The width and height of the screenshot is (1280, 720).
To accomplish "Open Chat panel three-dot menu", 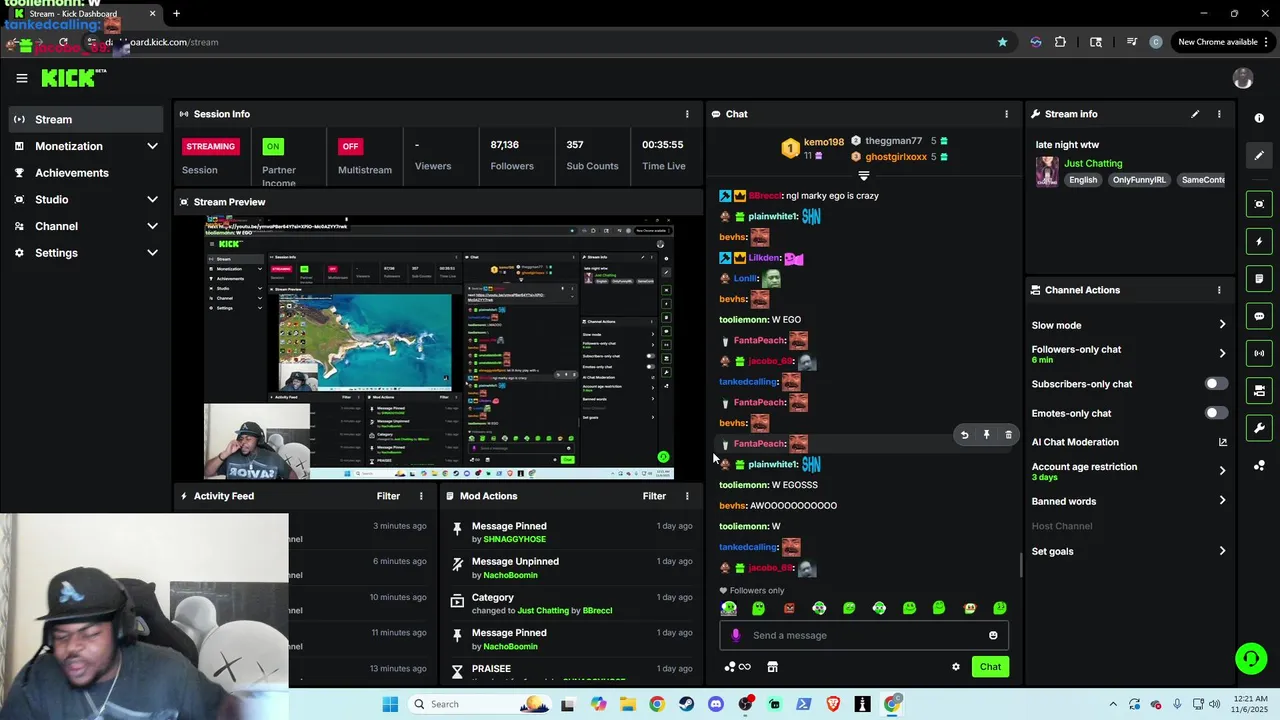I will click(x=1006, y=114).
